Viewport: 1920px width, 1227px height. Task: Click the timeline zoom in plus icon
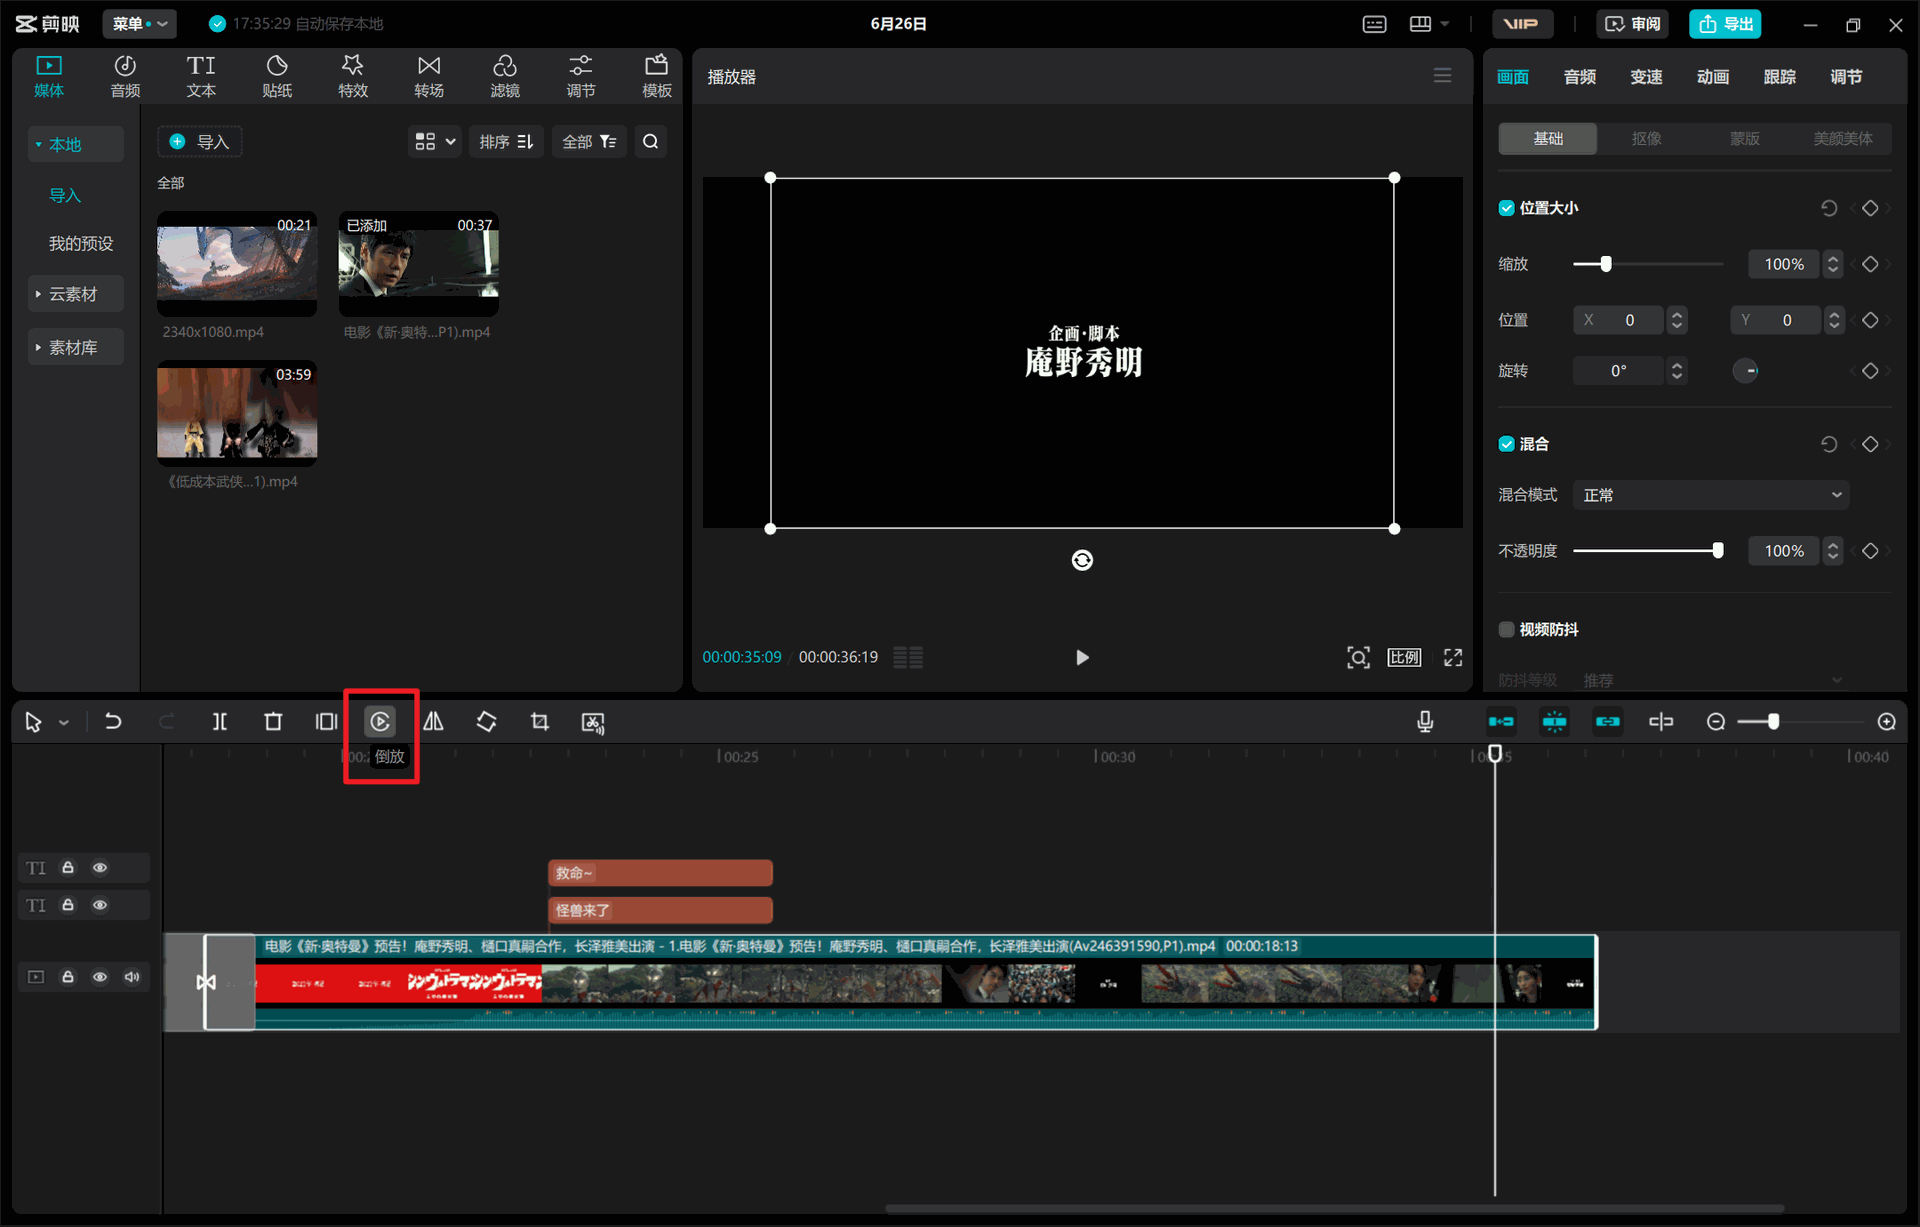pyautogui.click(x=1887, y=721)
